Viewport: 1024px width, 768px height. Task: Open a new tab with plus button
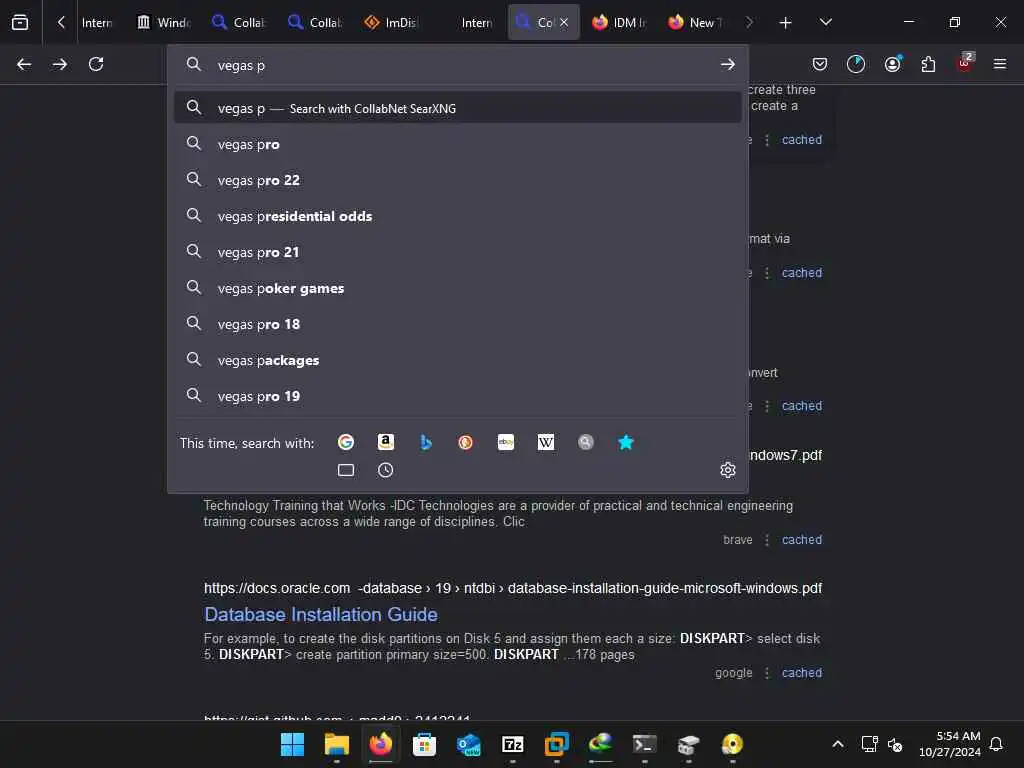pos(786,23)
